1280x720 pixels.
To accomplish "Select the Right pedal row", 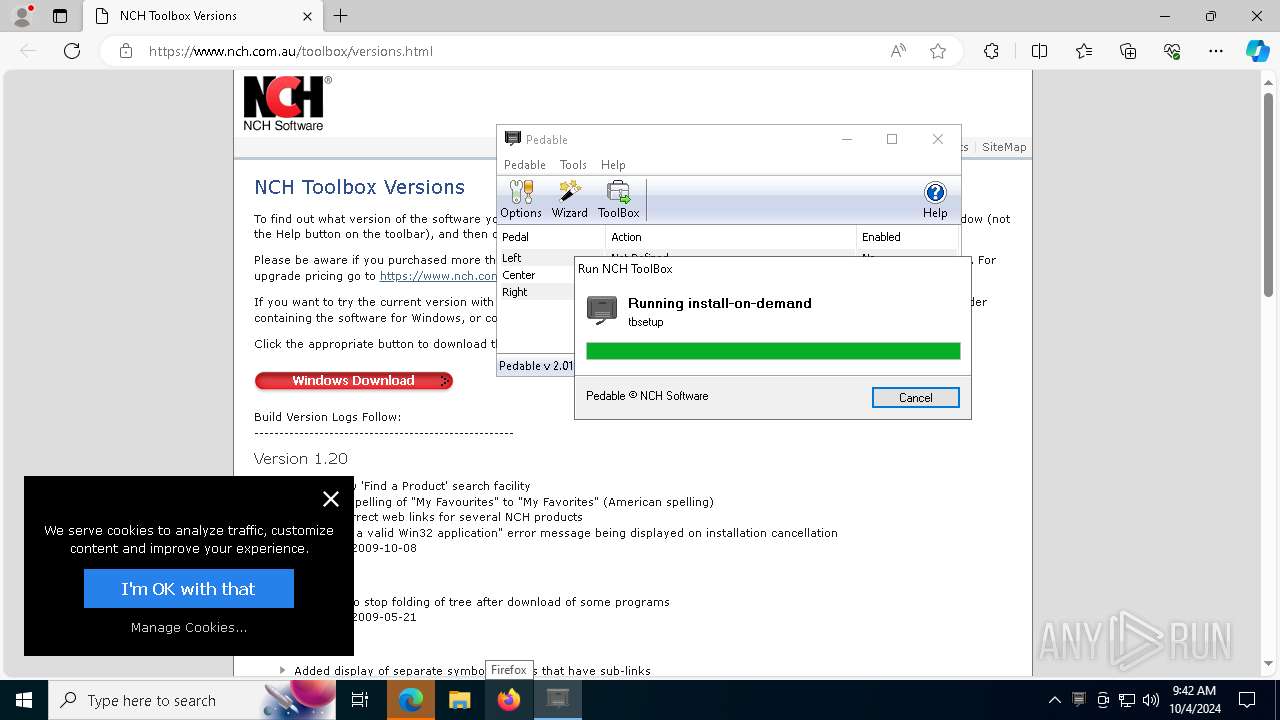I will [535, 292].
